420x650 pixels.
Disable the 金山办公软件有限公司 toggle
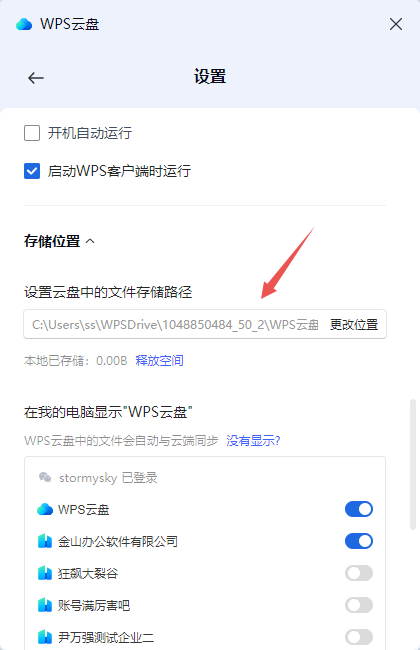click(x=359, y=541)
